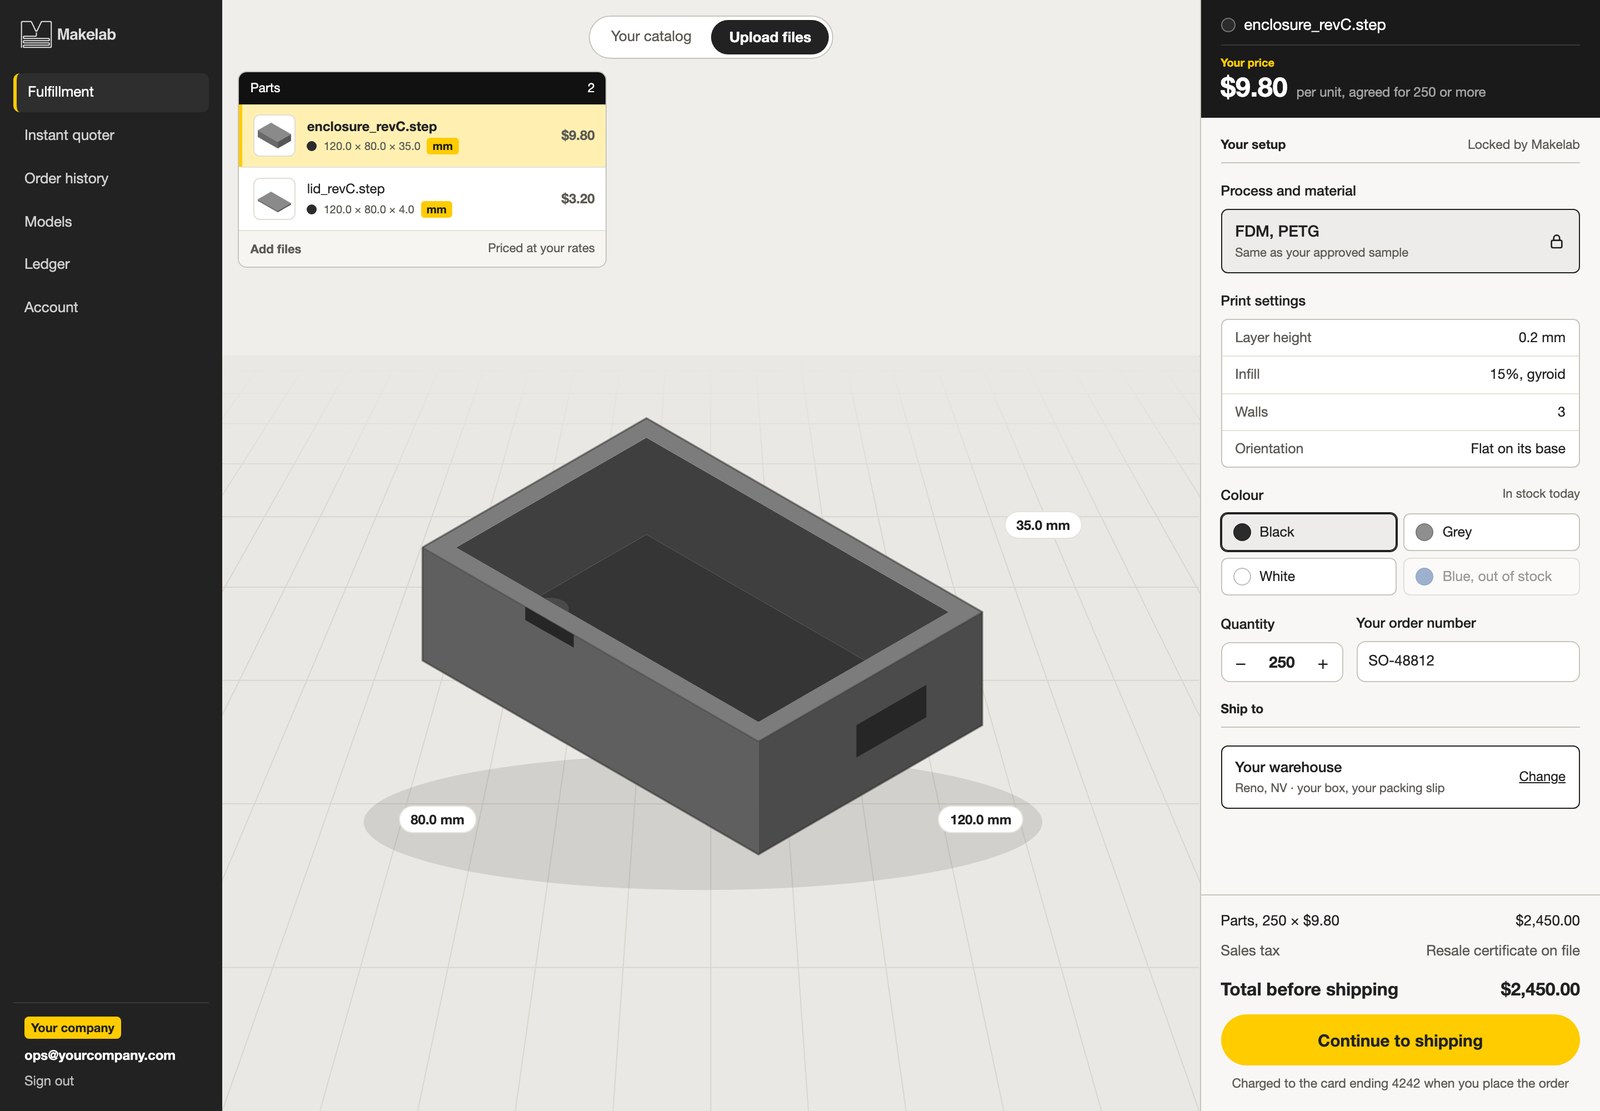Click the Infill 15%, gyroid row
Screen dimensions: 1600x1111
pyautogui.click(x=1399, y=375)
